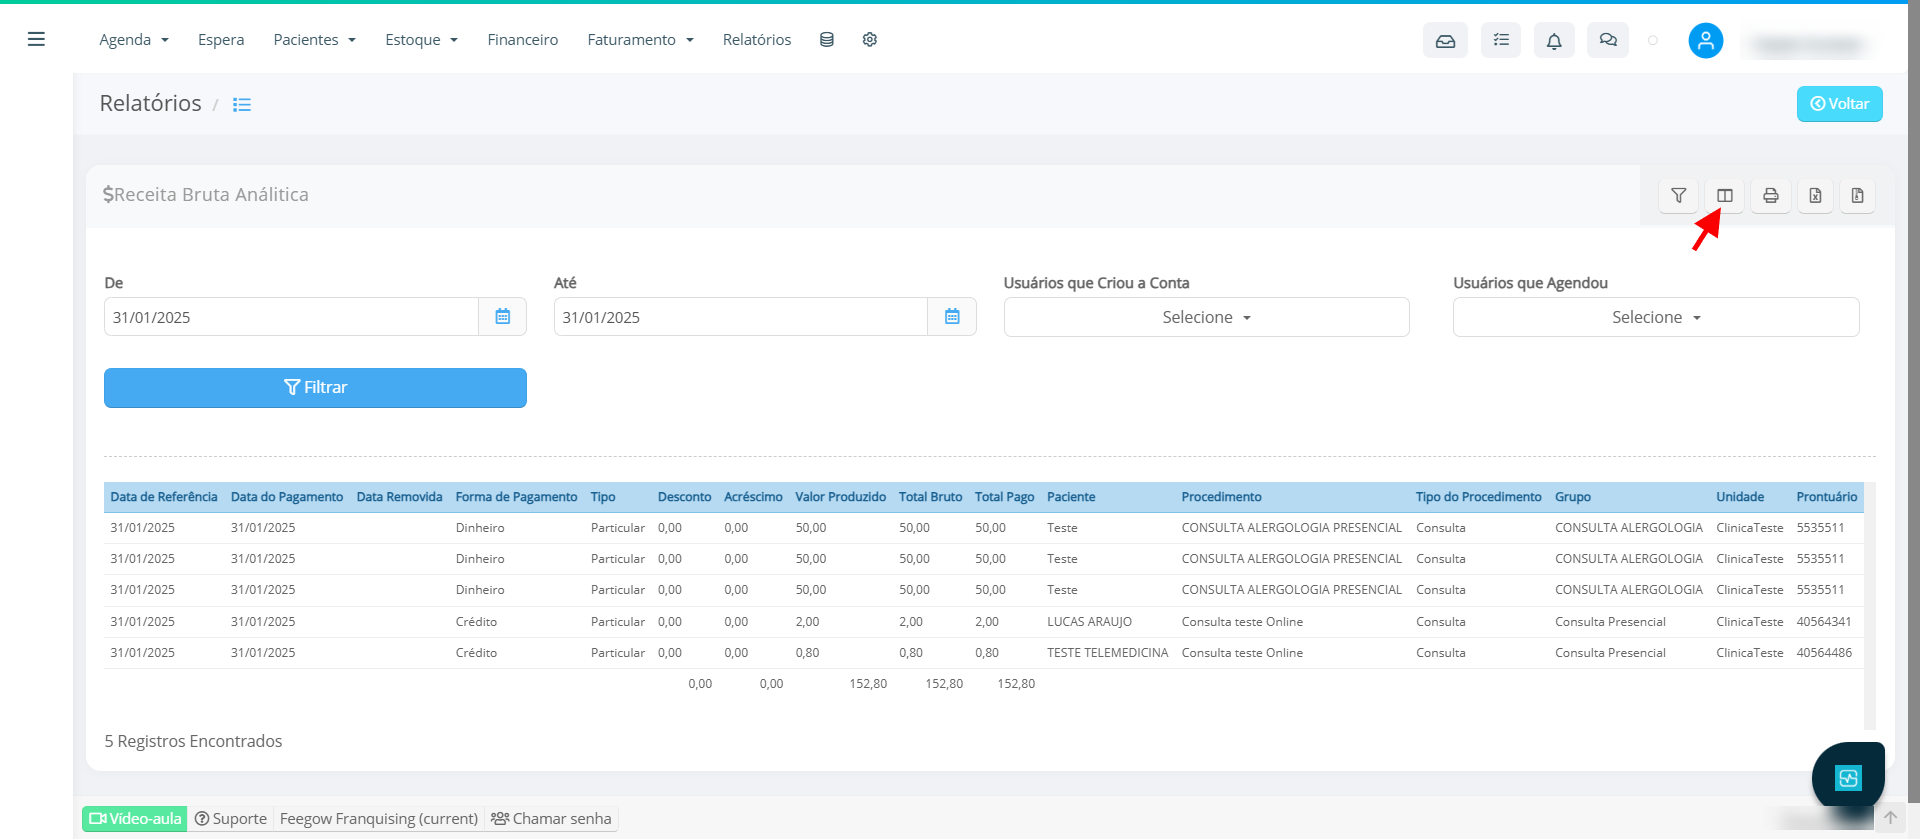The height and width of the screenshot is (839, 1920).
Task: Click 5 Registros Encontrados text
Action: tap(193, 741)
